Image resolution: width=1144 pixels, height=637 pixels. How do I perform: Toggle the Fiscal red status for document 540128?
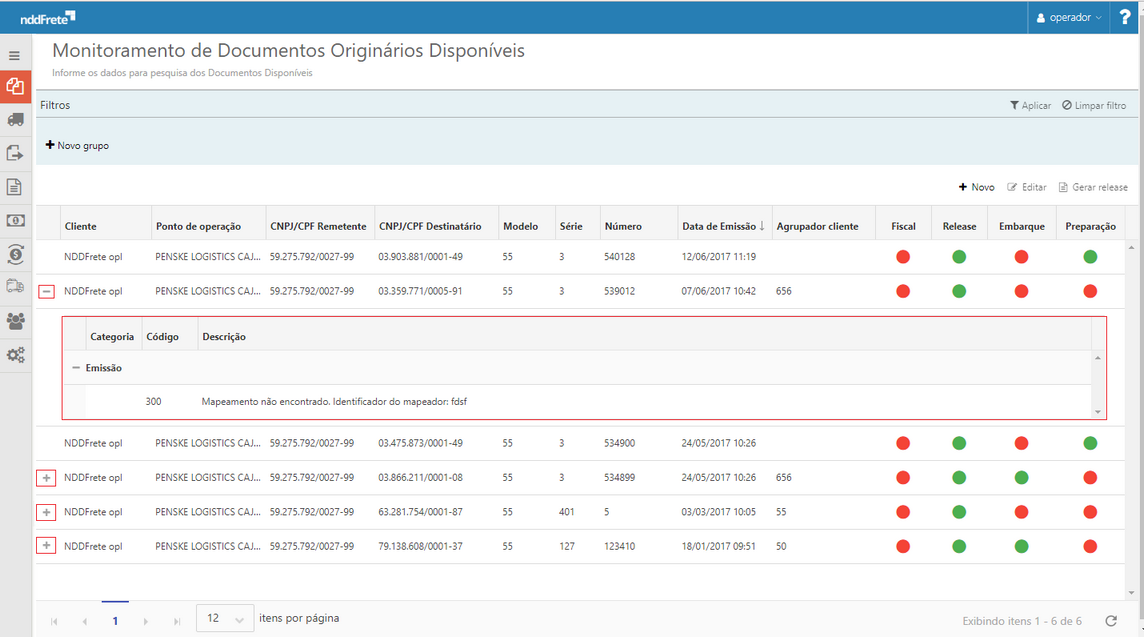(903, 256)
